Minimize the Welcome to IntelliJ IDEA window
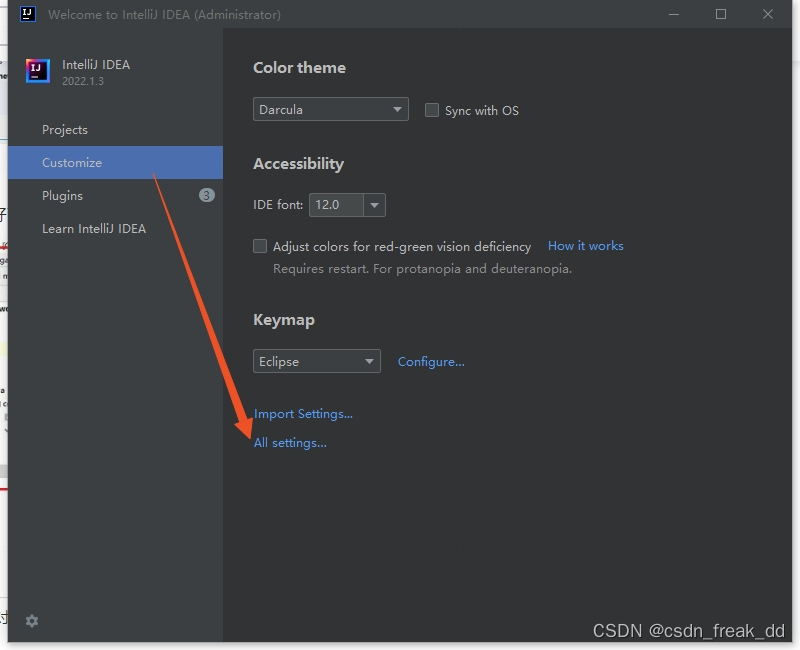This screenshot has height=650, width=800. pyautogui.click(x=674, y=14)
